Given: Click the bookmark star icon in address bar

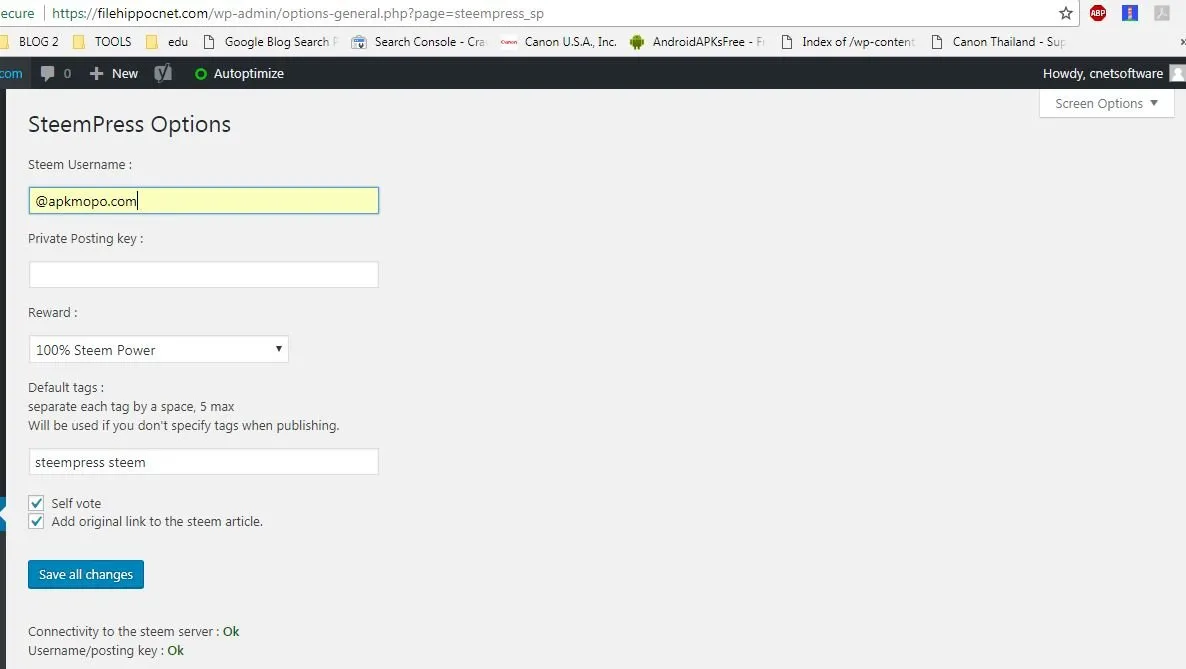Looking at the screenshot, I should point(1066,13).
